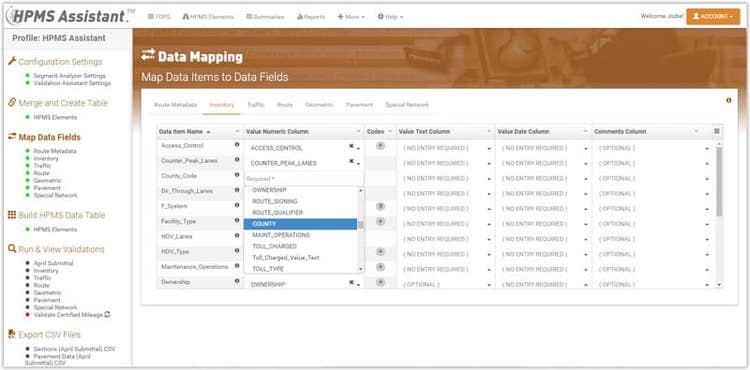Select ROUTE_QUALIFIER in the dropdown list
This screenshot has height=370, width=750.
tap(300, 212)
